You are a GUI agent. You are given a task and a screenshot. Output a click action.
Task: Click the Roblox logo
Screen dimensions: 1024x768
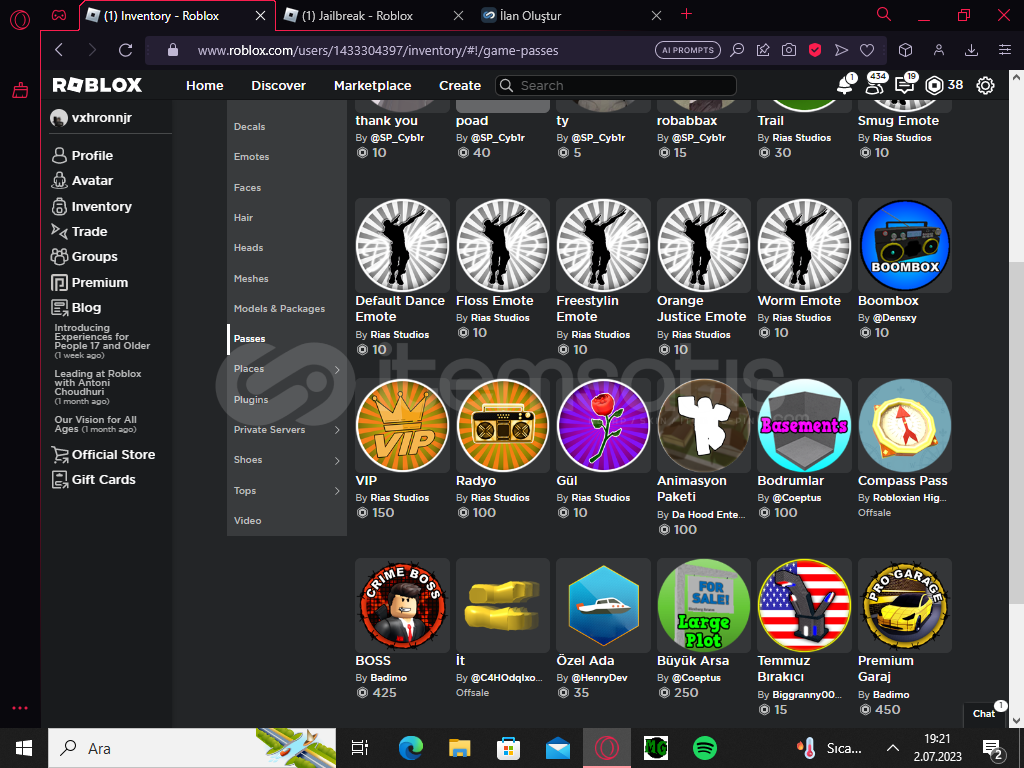tap(97, 85)
